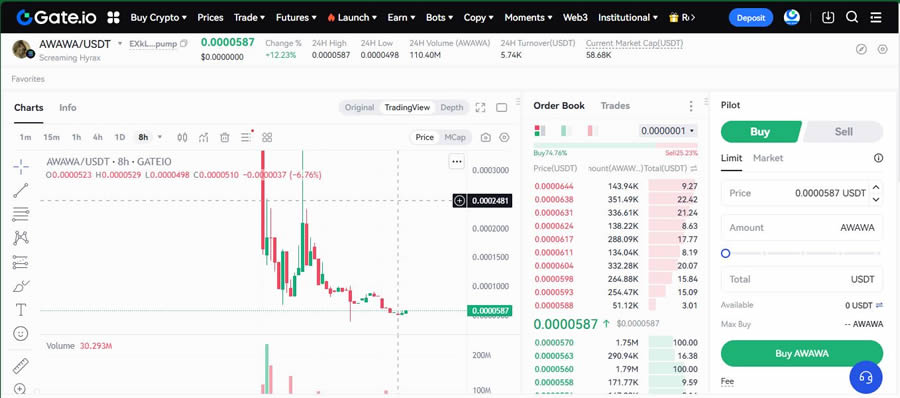Switch to the Trades tab
The width and height of the screenshot is (900, 398).
tap(615, 106)
